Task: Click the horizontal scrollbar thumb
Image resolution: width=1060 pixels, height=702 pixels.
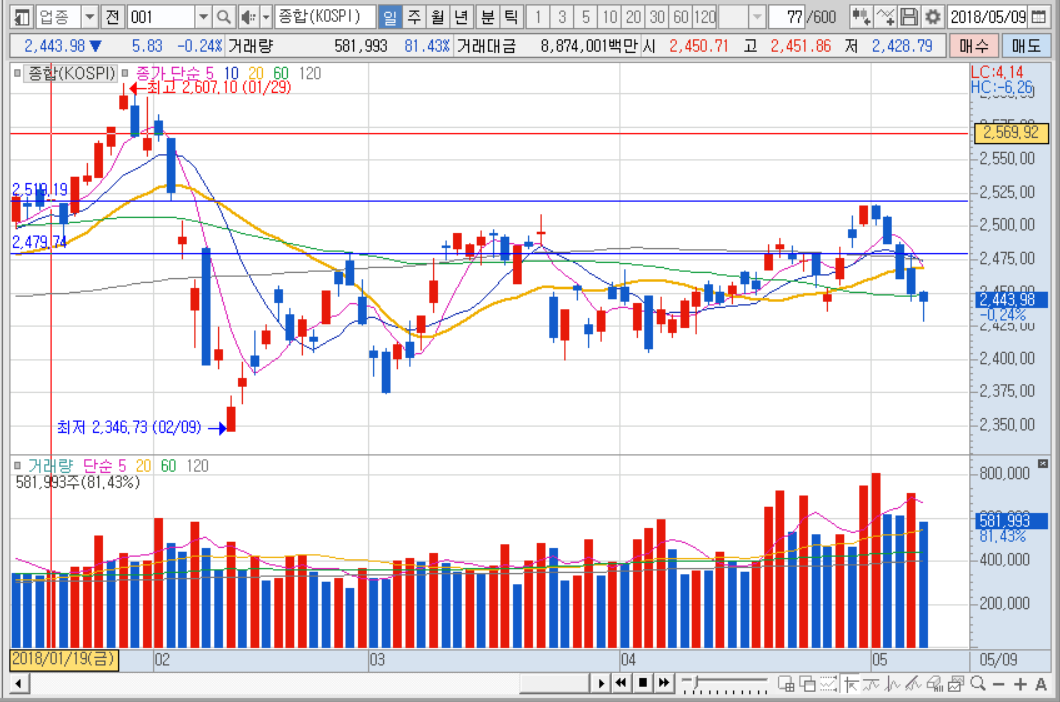Action: pyautogui.click(x=554, y=684)
